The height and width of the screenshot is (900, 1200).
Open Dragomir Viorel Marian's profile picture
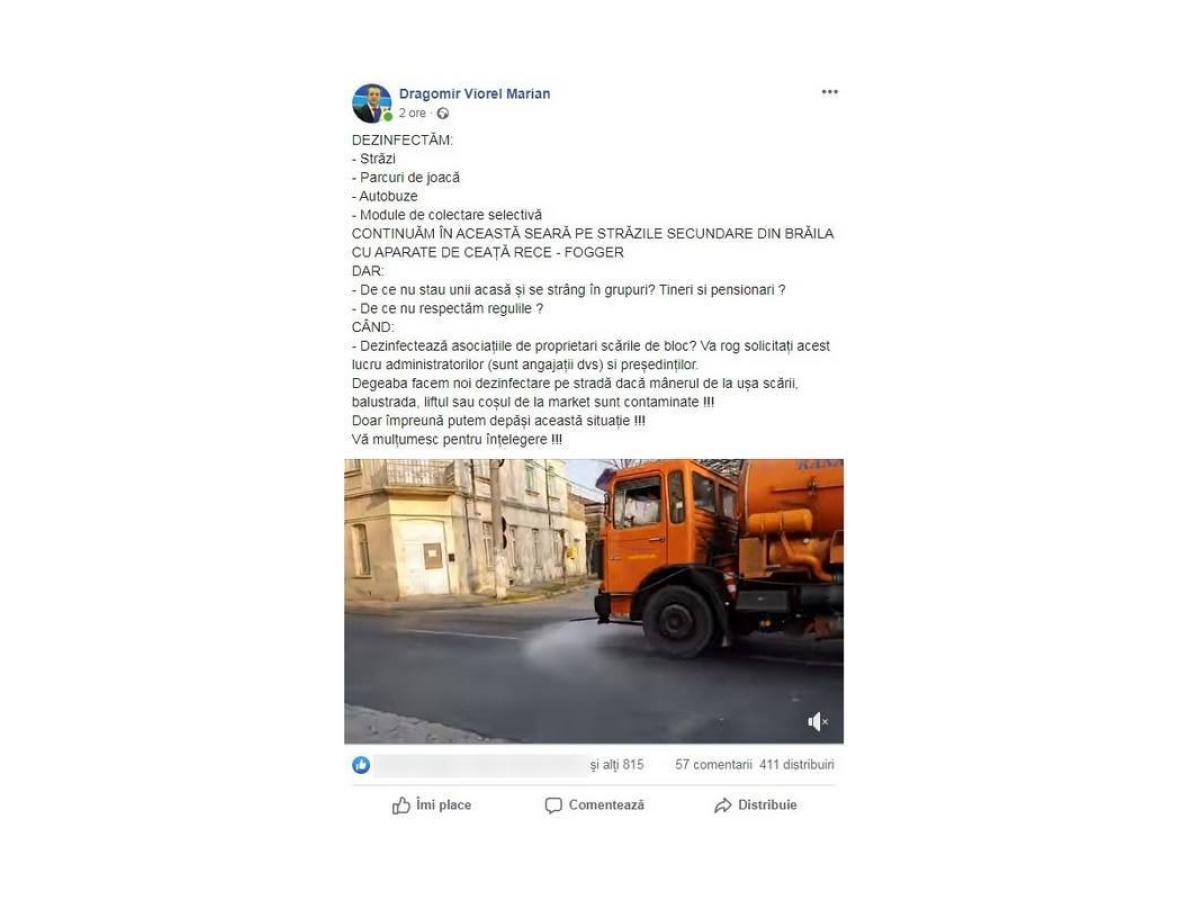click(371, 103)
